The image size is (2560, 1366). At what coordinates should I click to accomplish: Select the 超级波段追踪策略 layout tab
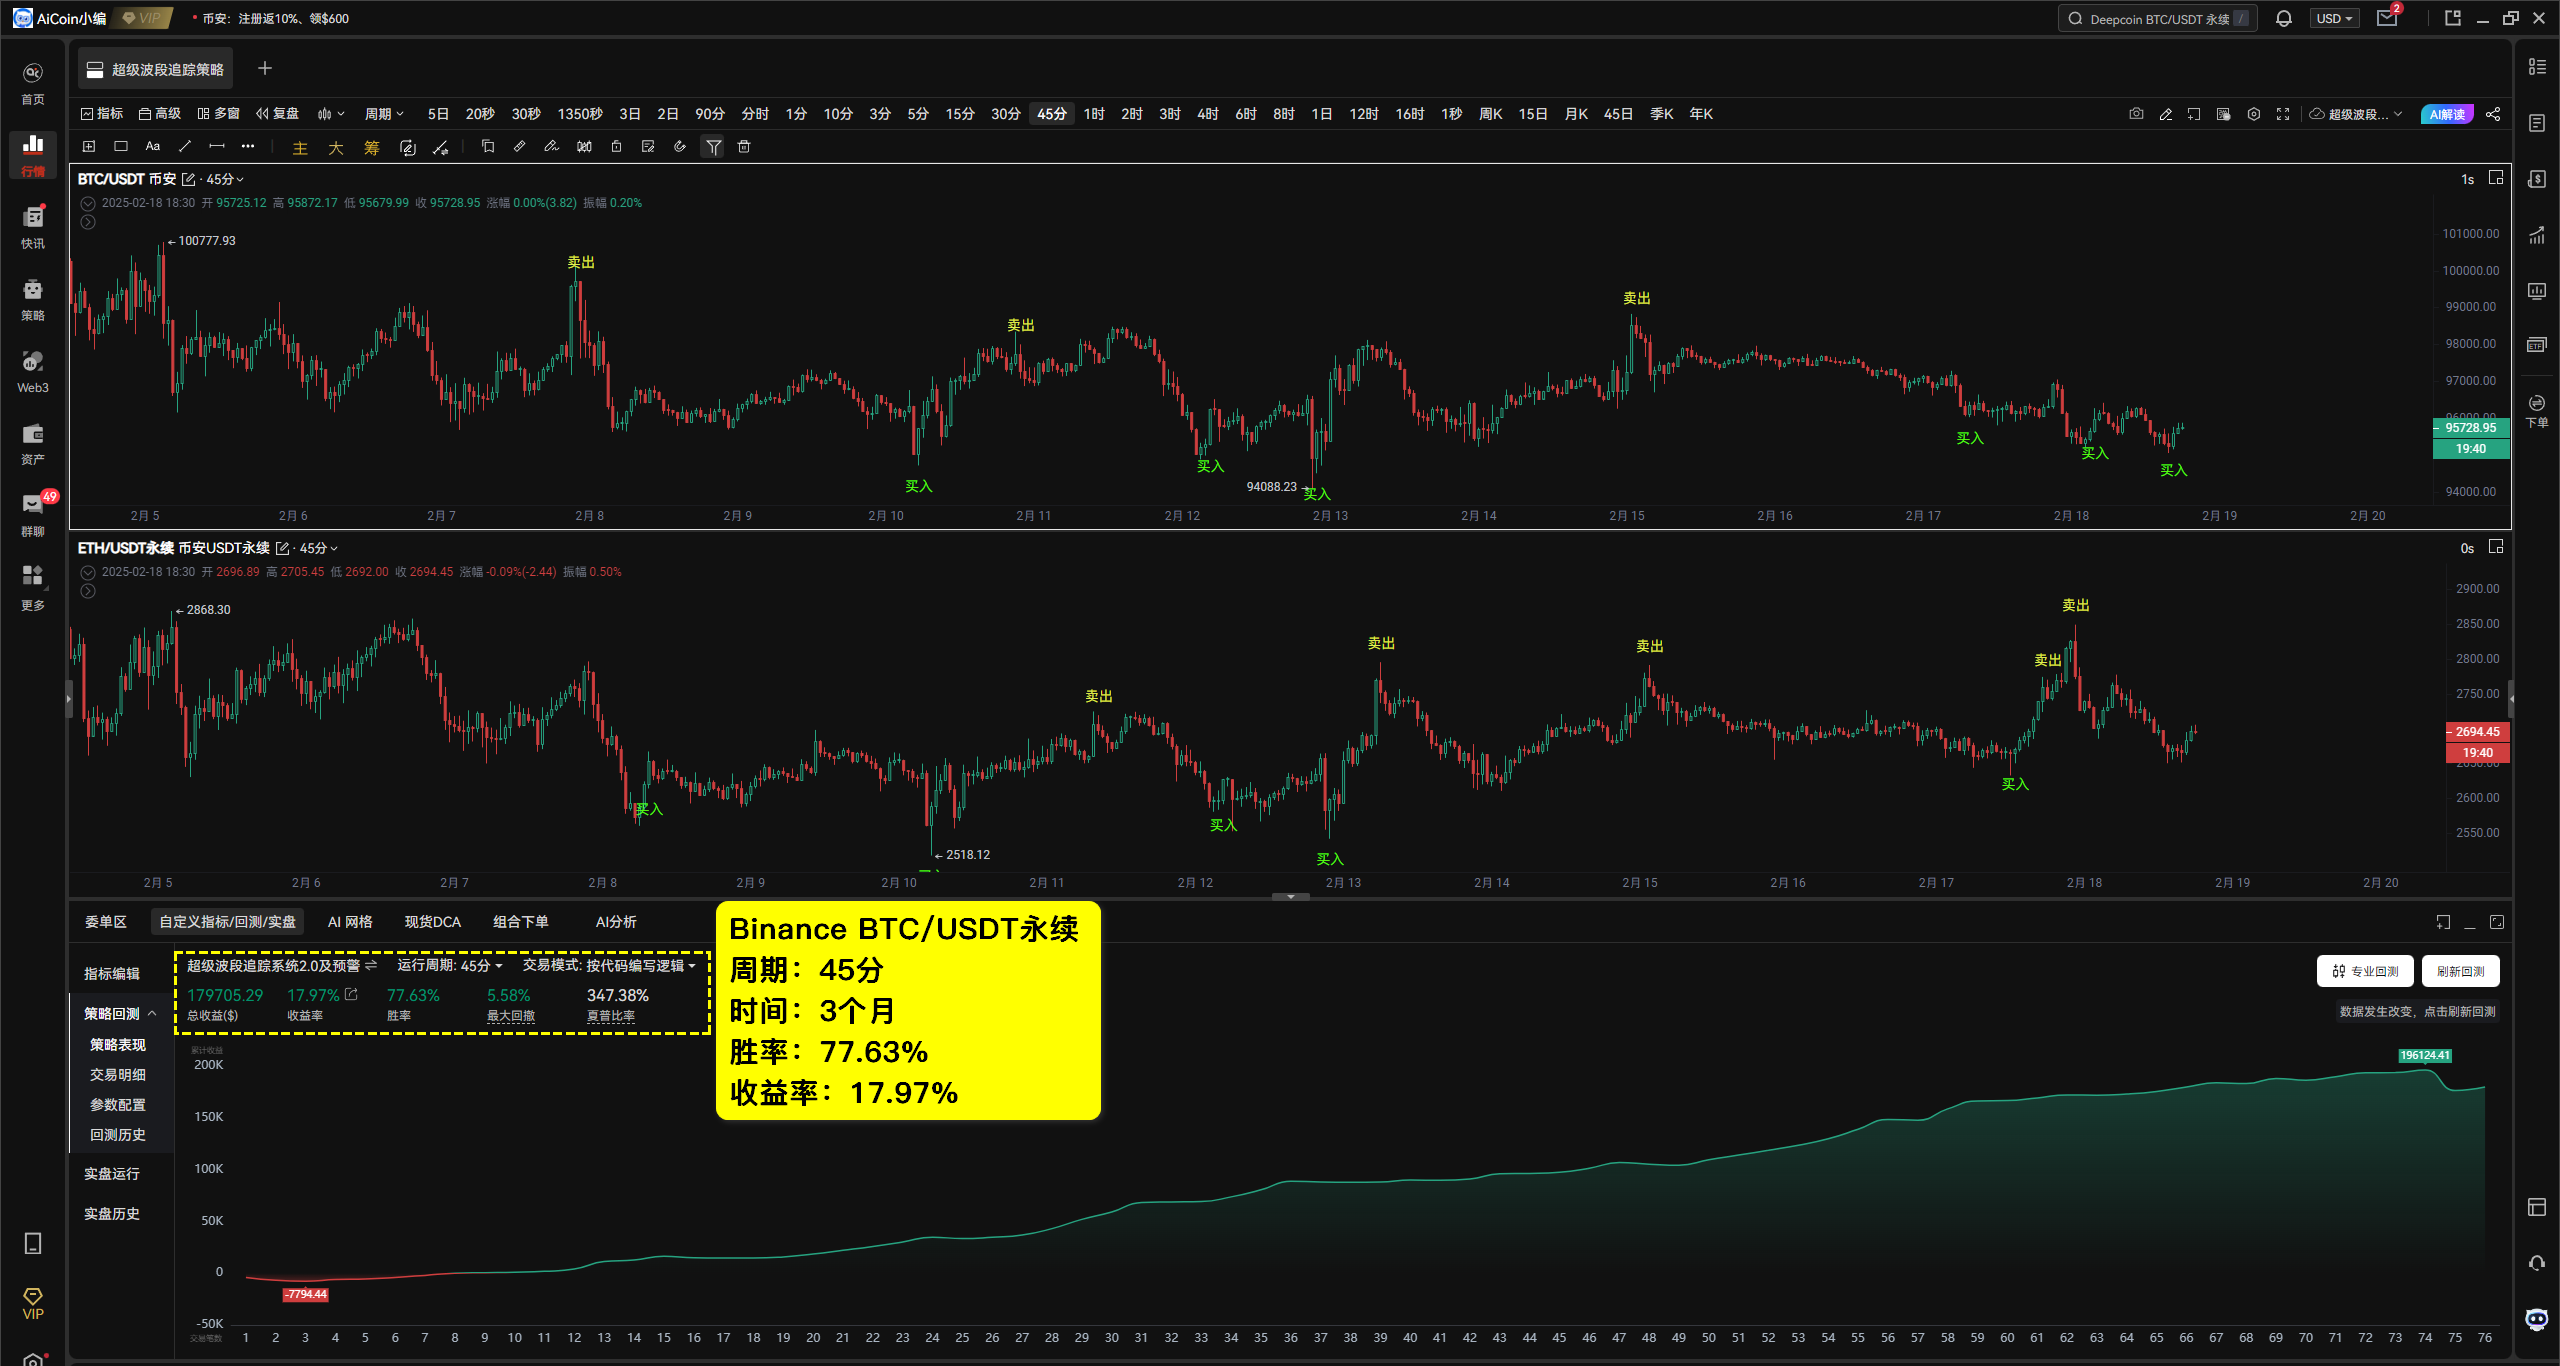click(155, 69)
